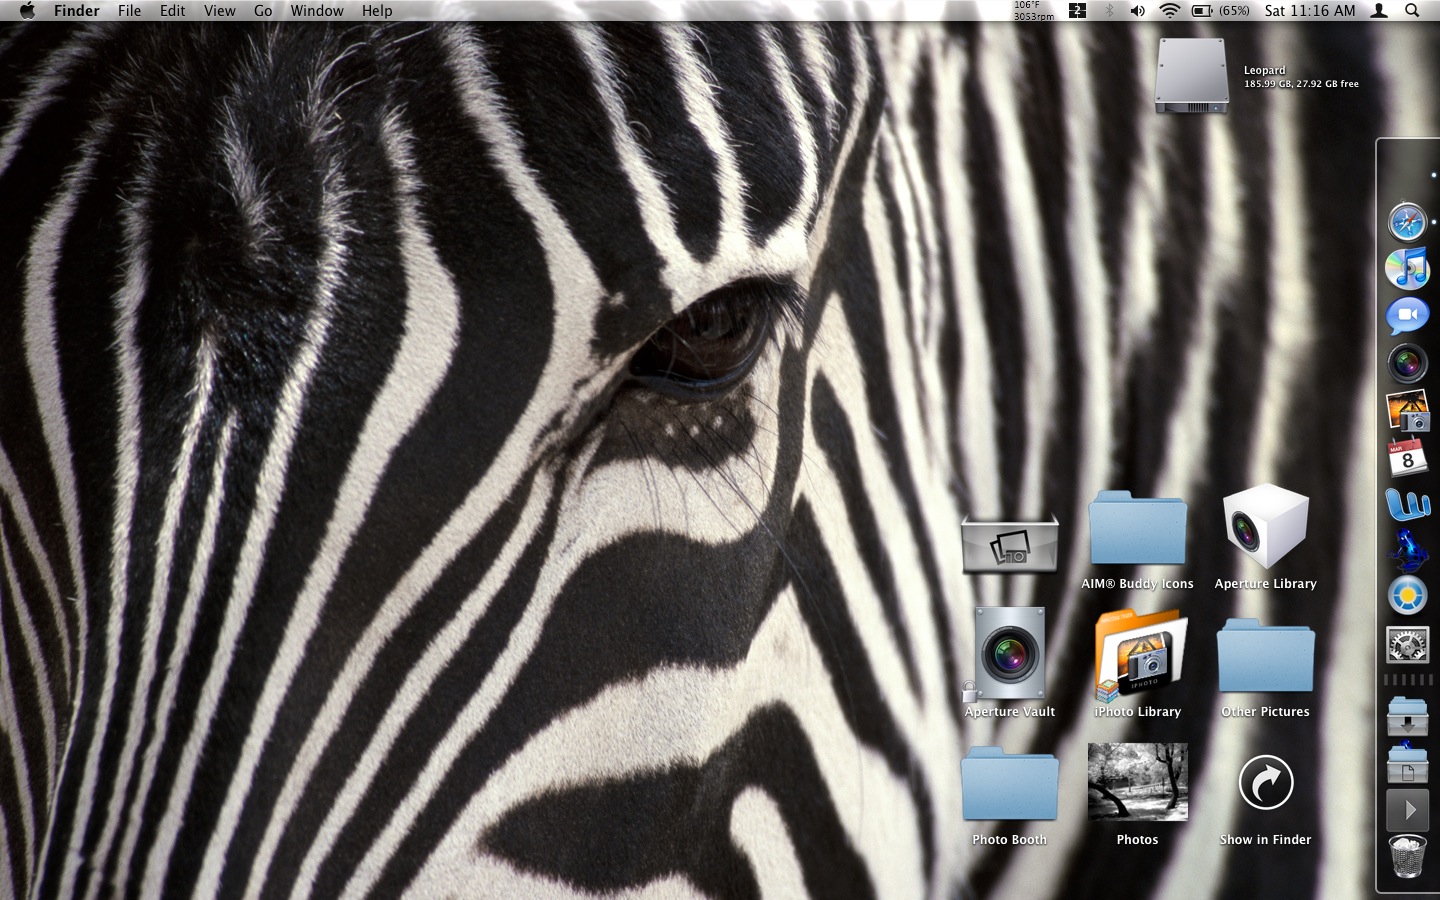
Task: Open Spotlight search magnifying glass
Action: coord(1412,11)
